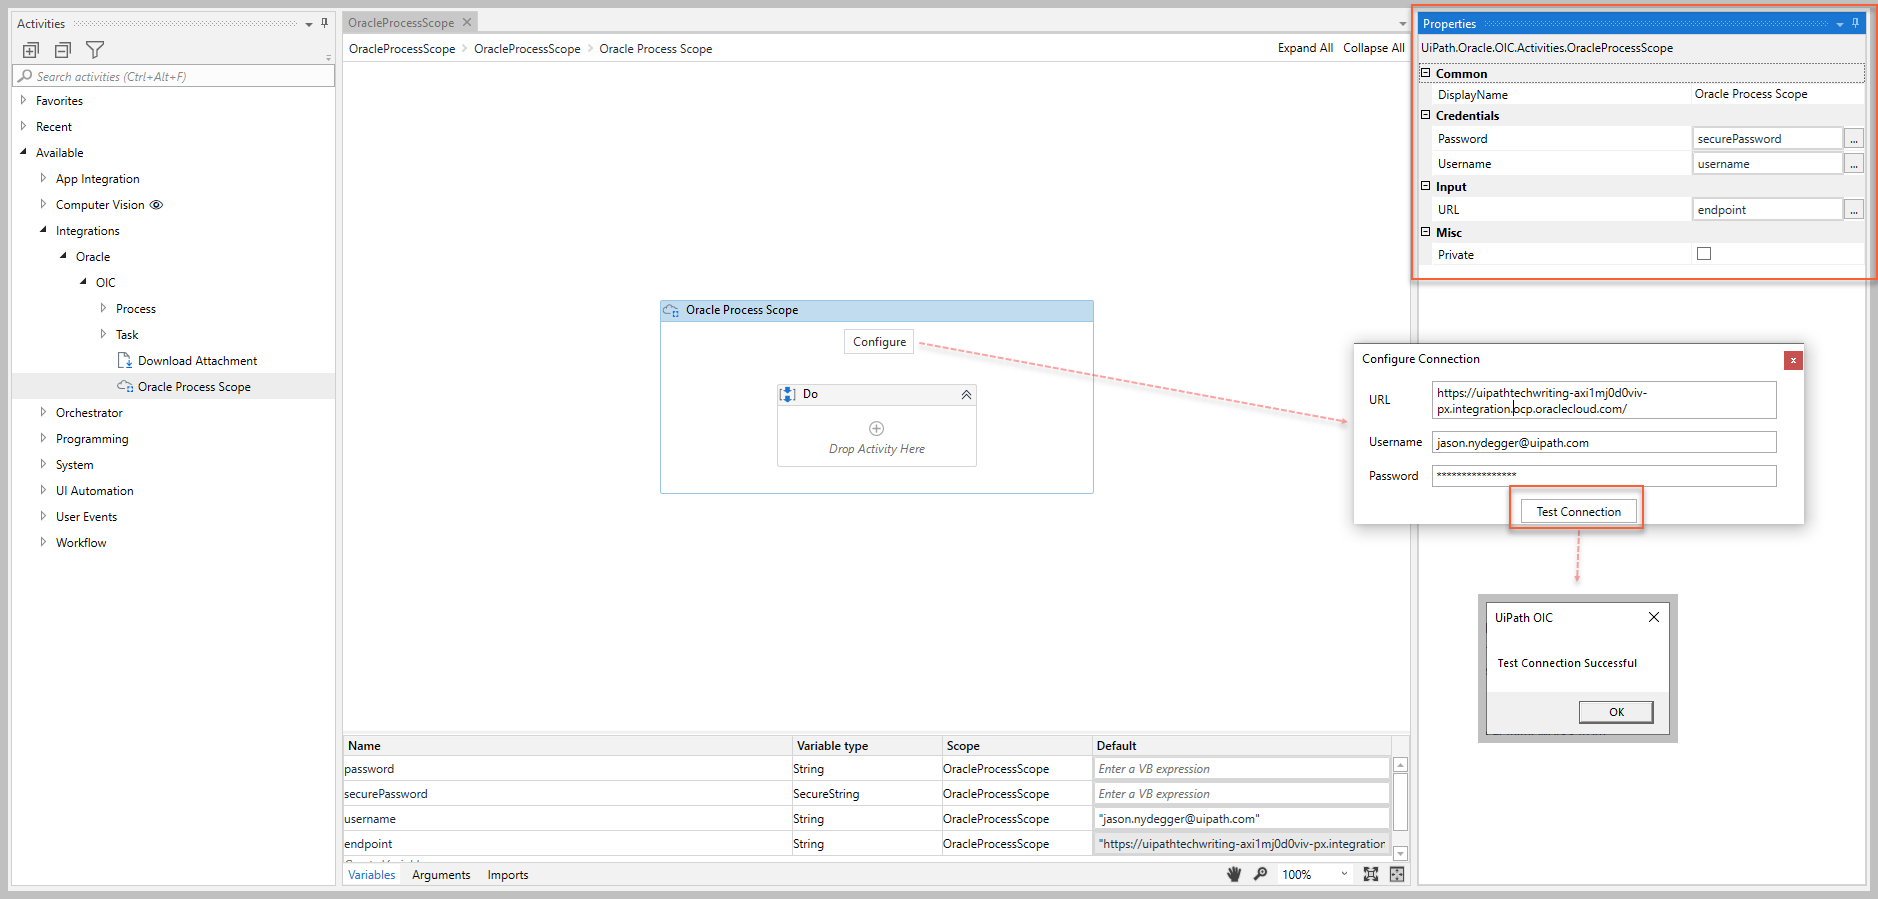Collapse the OIC tree node
The image size is (1878, 899).
[83, 282]
